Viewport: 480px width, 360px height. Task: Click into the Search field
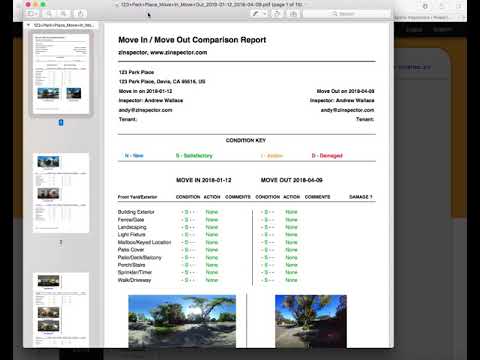point(346,14)
